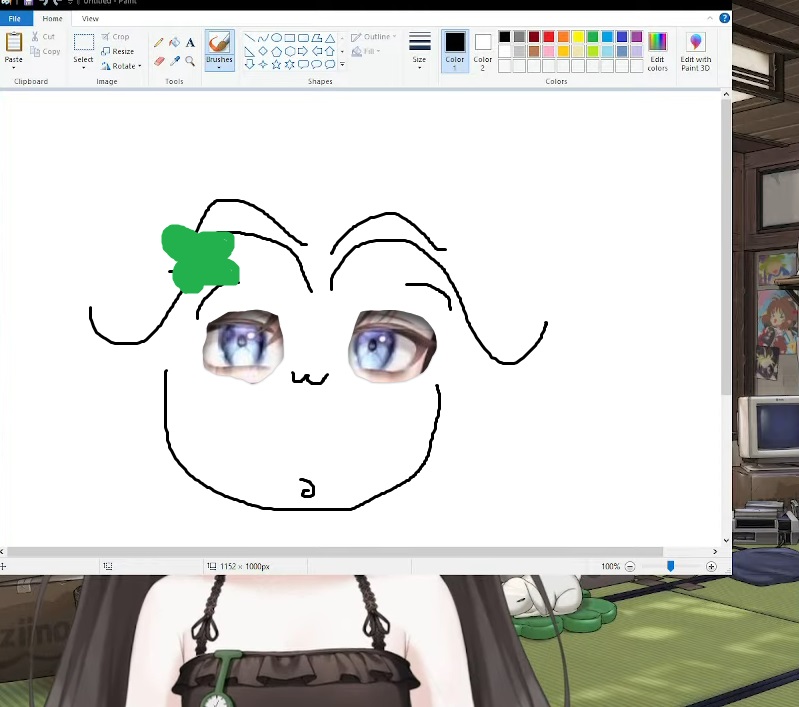Choose the Diamond shape

tap(263, 51)
